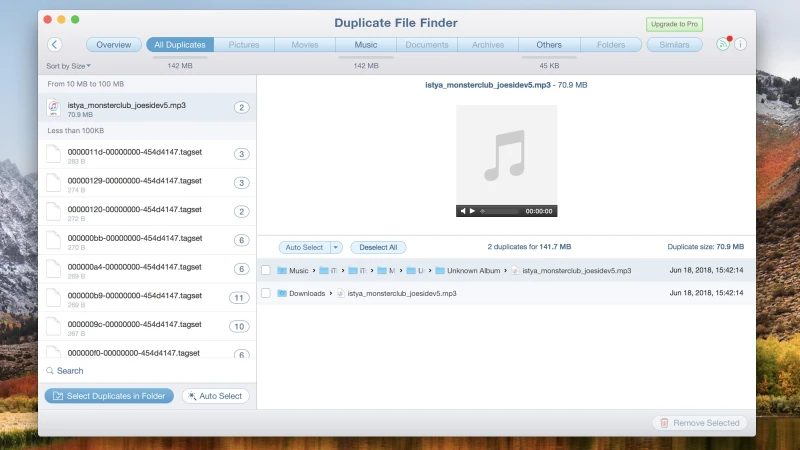800x450 pixels.
Task: Open the Others tab
Action: pos(549,44)
